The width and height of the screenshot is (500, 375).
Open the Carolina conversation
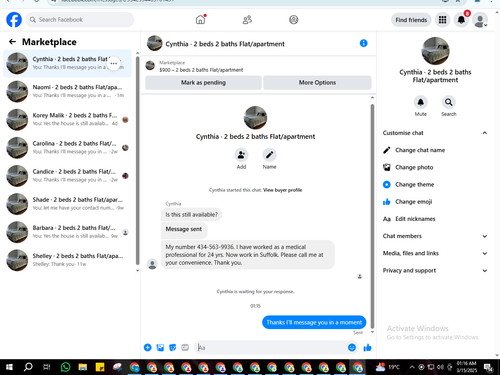68,148
